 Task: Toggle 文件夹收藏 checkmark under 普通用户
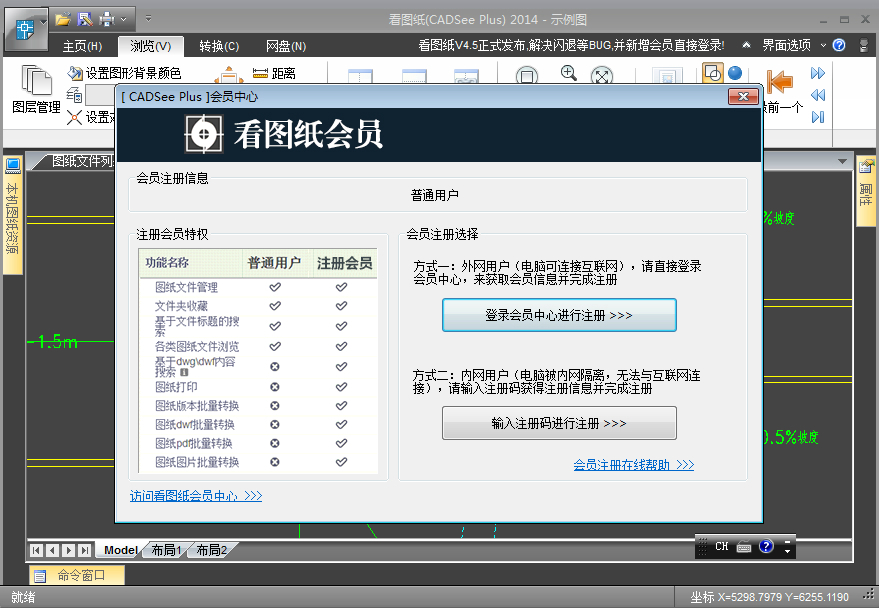tap(274, 306)
